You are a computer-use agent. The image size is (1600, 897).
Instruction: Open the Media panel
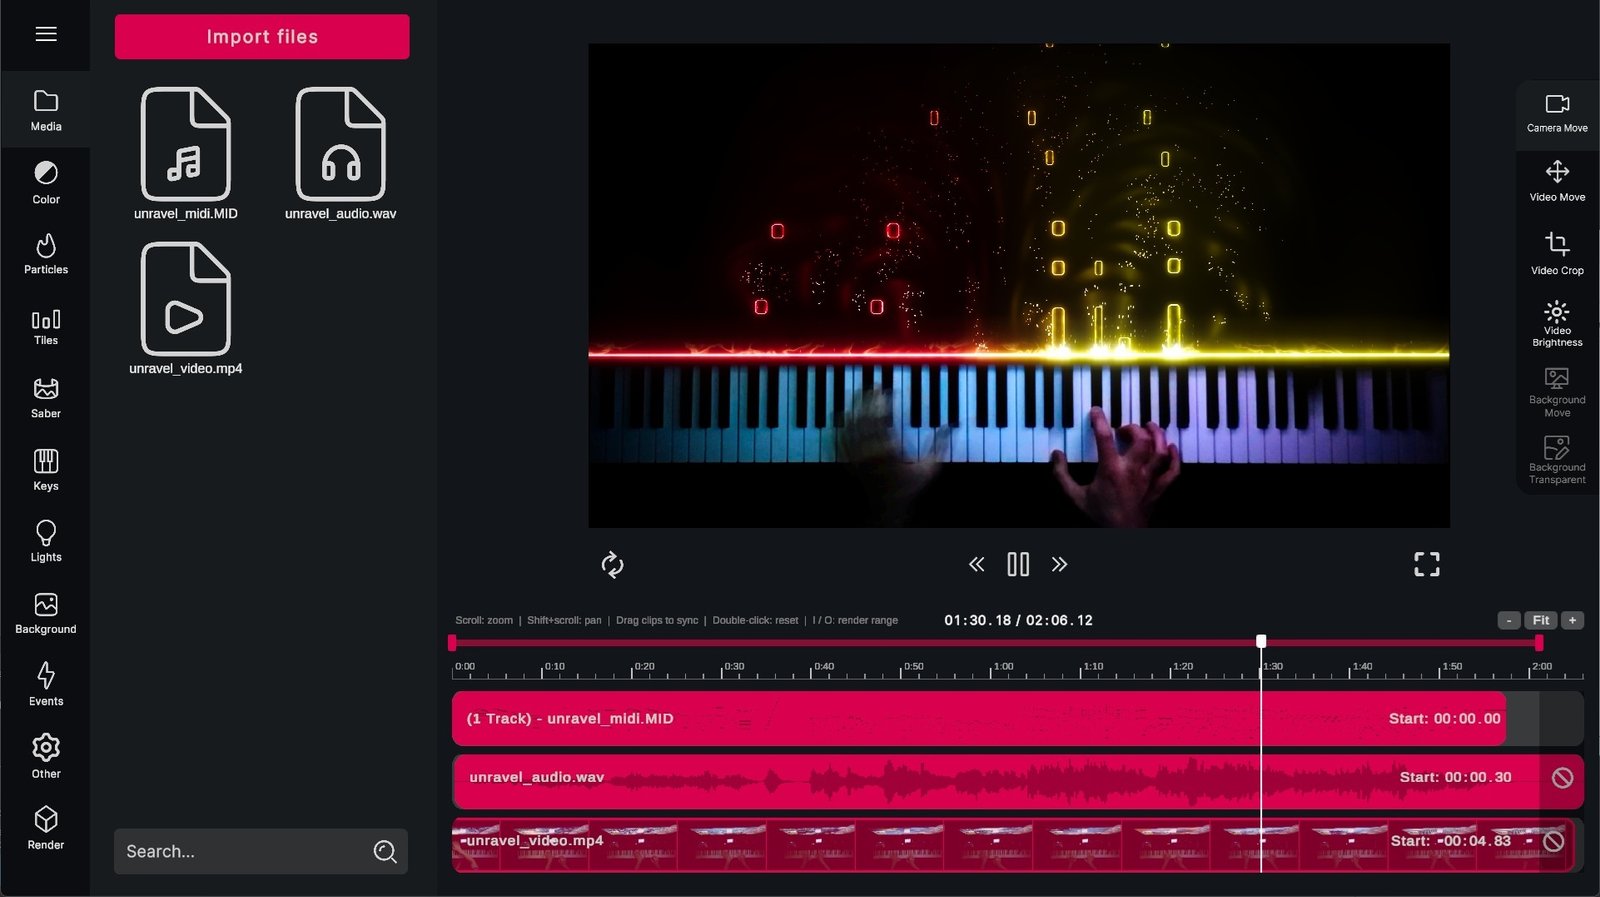pyautogui.click(x=46, y=111)
